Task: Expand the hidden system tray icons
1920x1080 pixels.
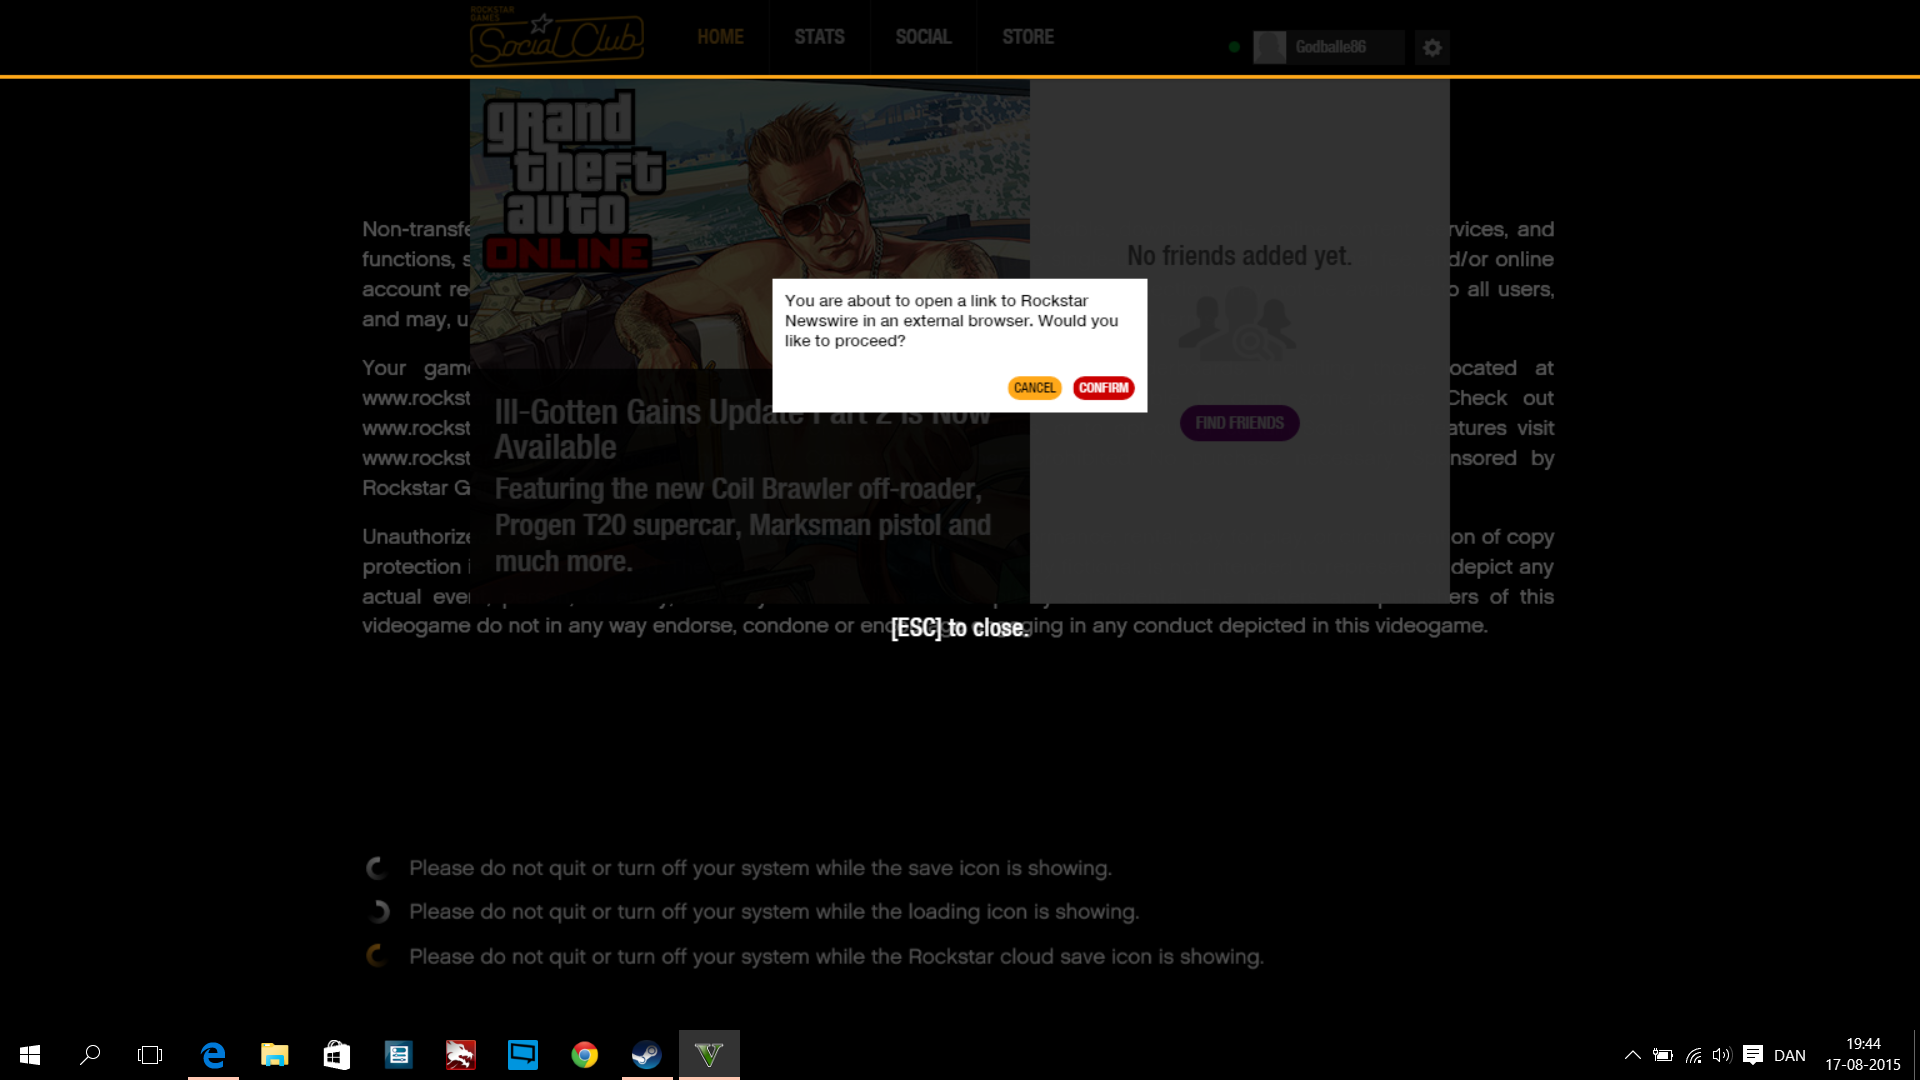Action: [1632, 1055]
